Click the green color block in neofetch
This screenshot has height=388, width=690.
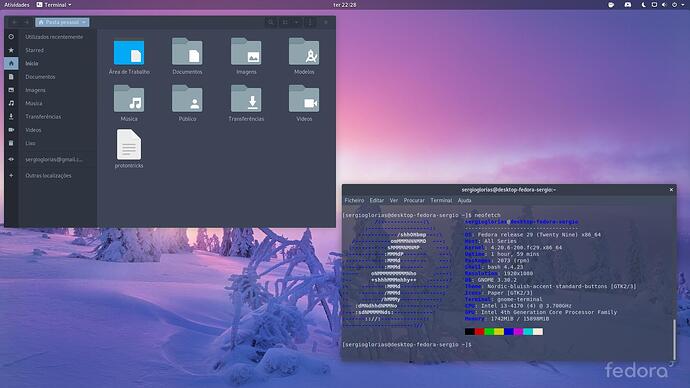[x=489, y=332]
